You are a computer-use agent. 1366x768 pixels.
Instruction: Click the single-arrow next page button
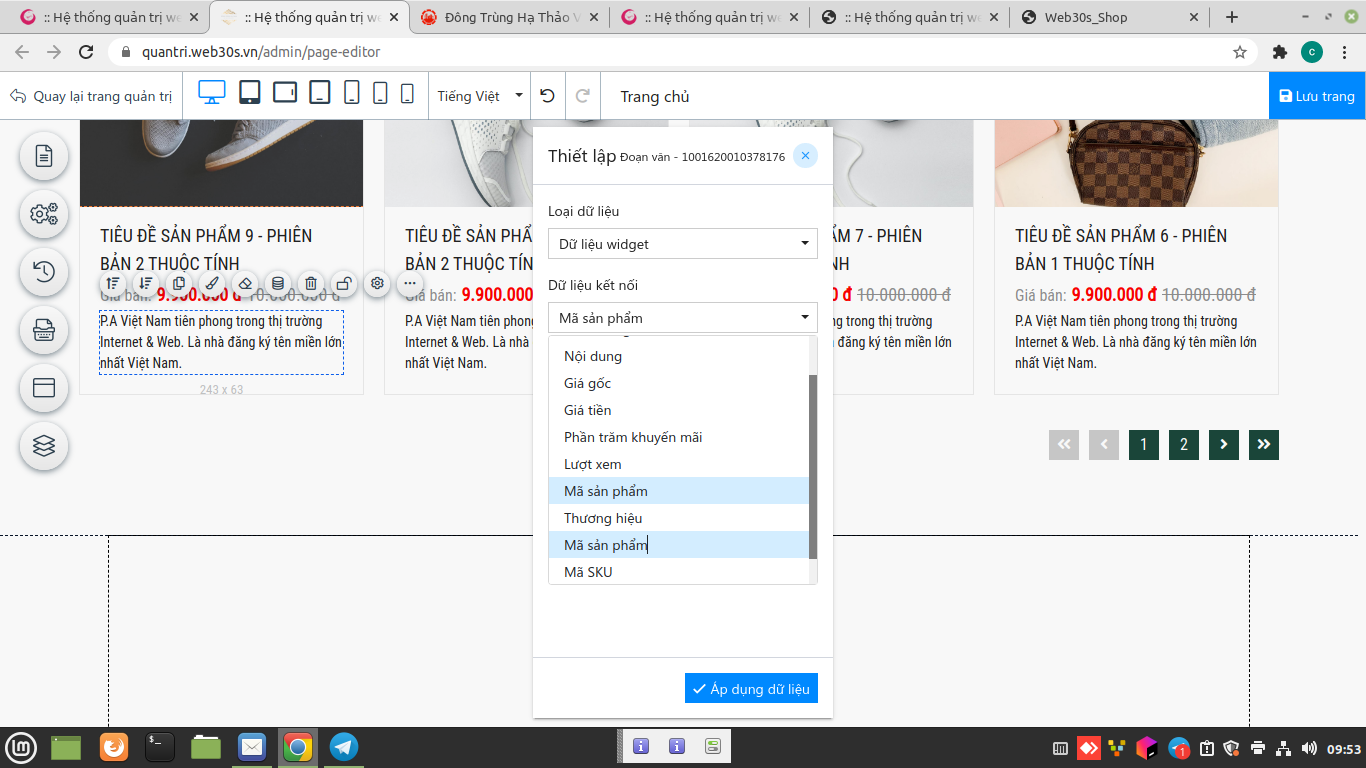point(1224,445)
